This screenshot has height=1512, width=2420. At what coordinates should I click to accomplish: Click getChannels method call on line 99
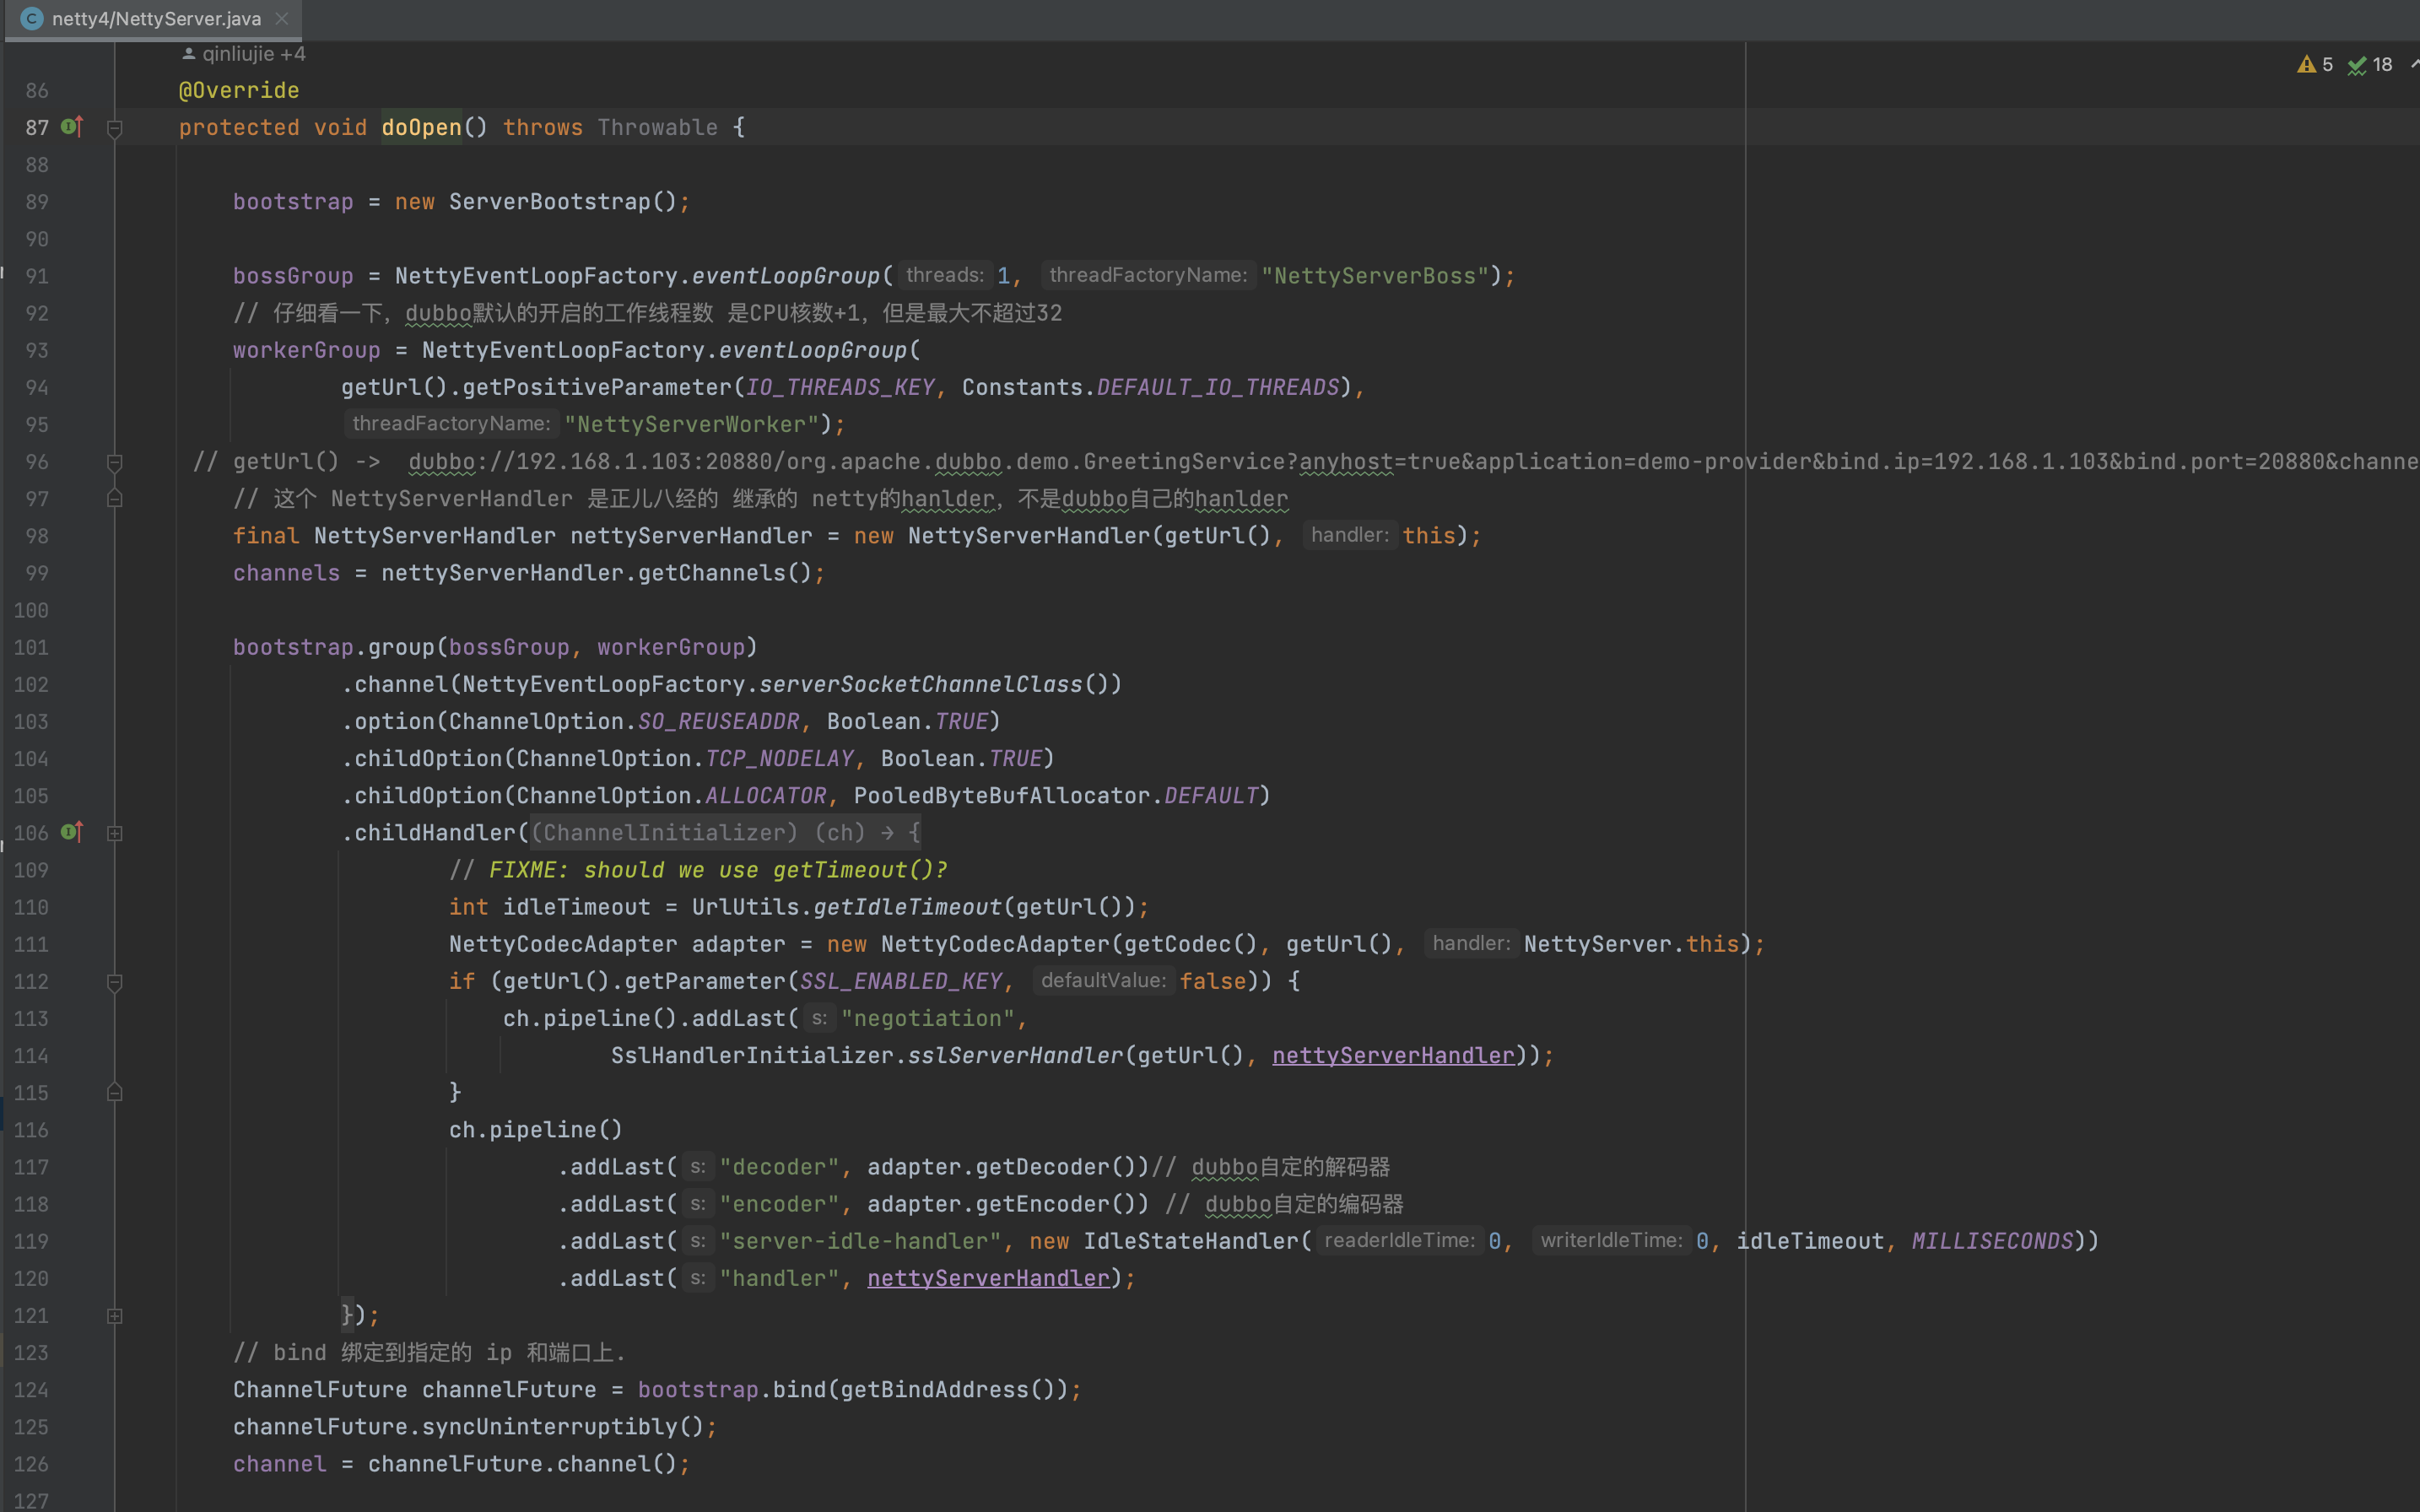712,573
